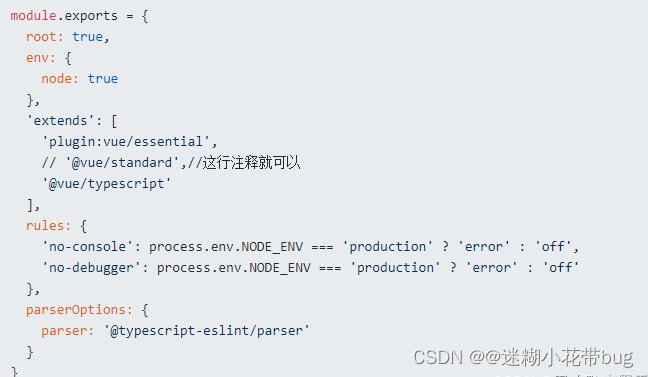
Task: Click the 'plugin:vue/essential' string
Action: (x=127, y=142)
